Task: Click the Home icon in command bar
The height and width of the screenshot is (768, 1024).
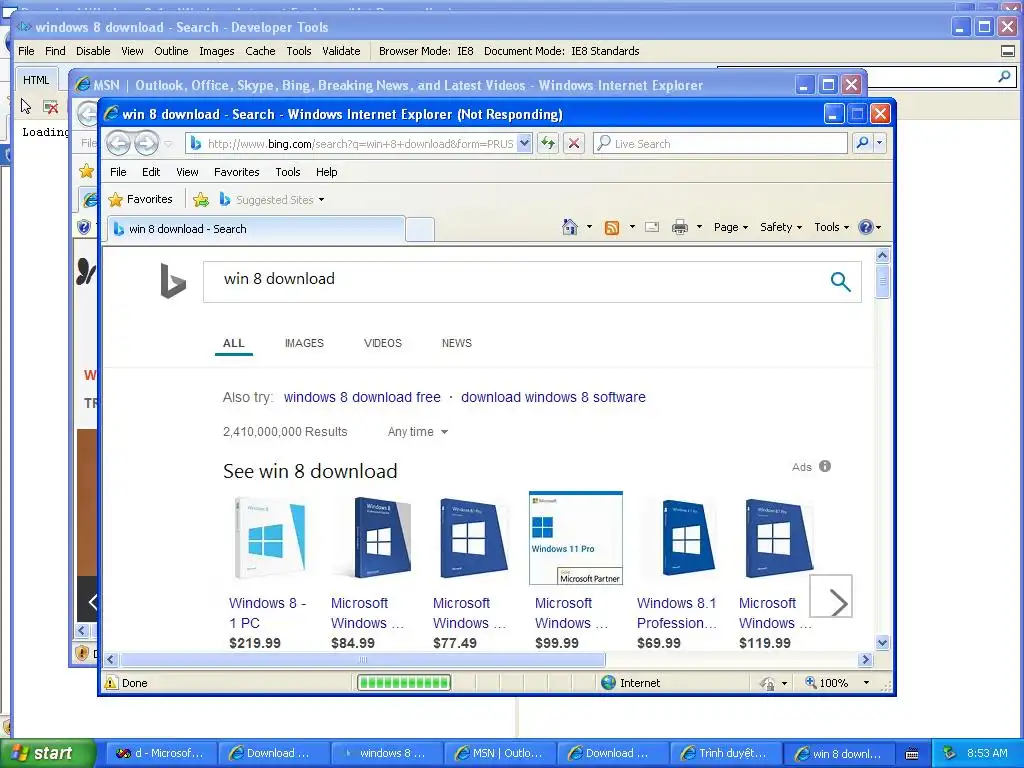Action: pyautogui.click(x=569, y=227)
